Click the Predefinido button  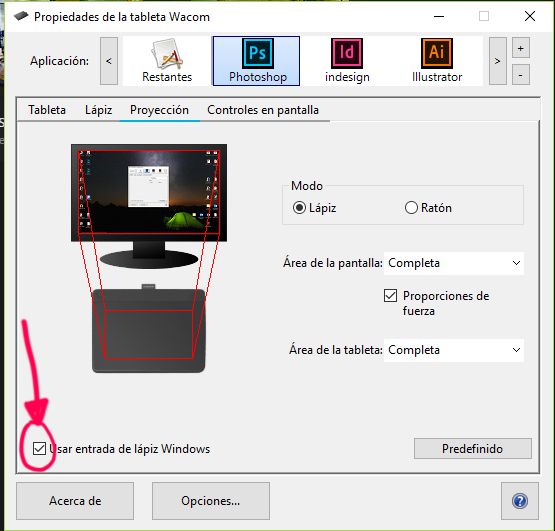[473, 449]
